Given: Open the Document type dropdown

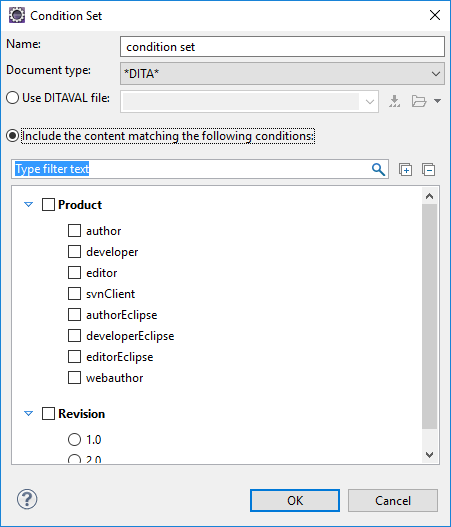Looking at the screenshot, I should [x=282, y=74].
